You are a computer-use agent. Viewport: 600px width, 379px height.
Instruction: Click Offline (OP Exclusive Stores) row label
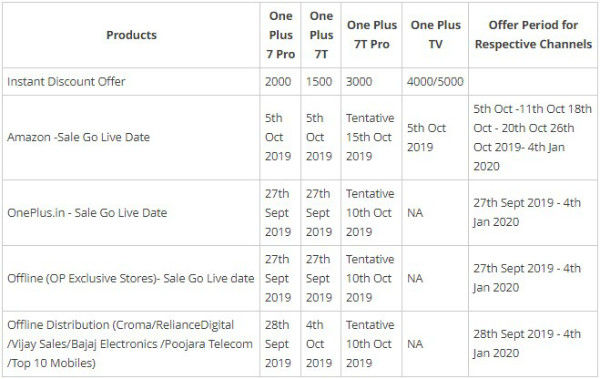coord(130,278)
